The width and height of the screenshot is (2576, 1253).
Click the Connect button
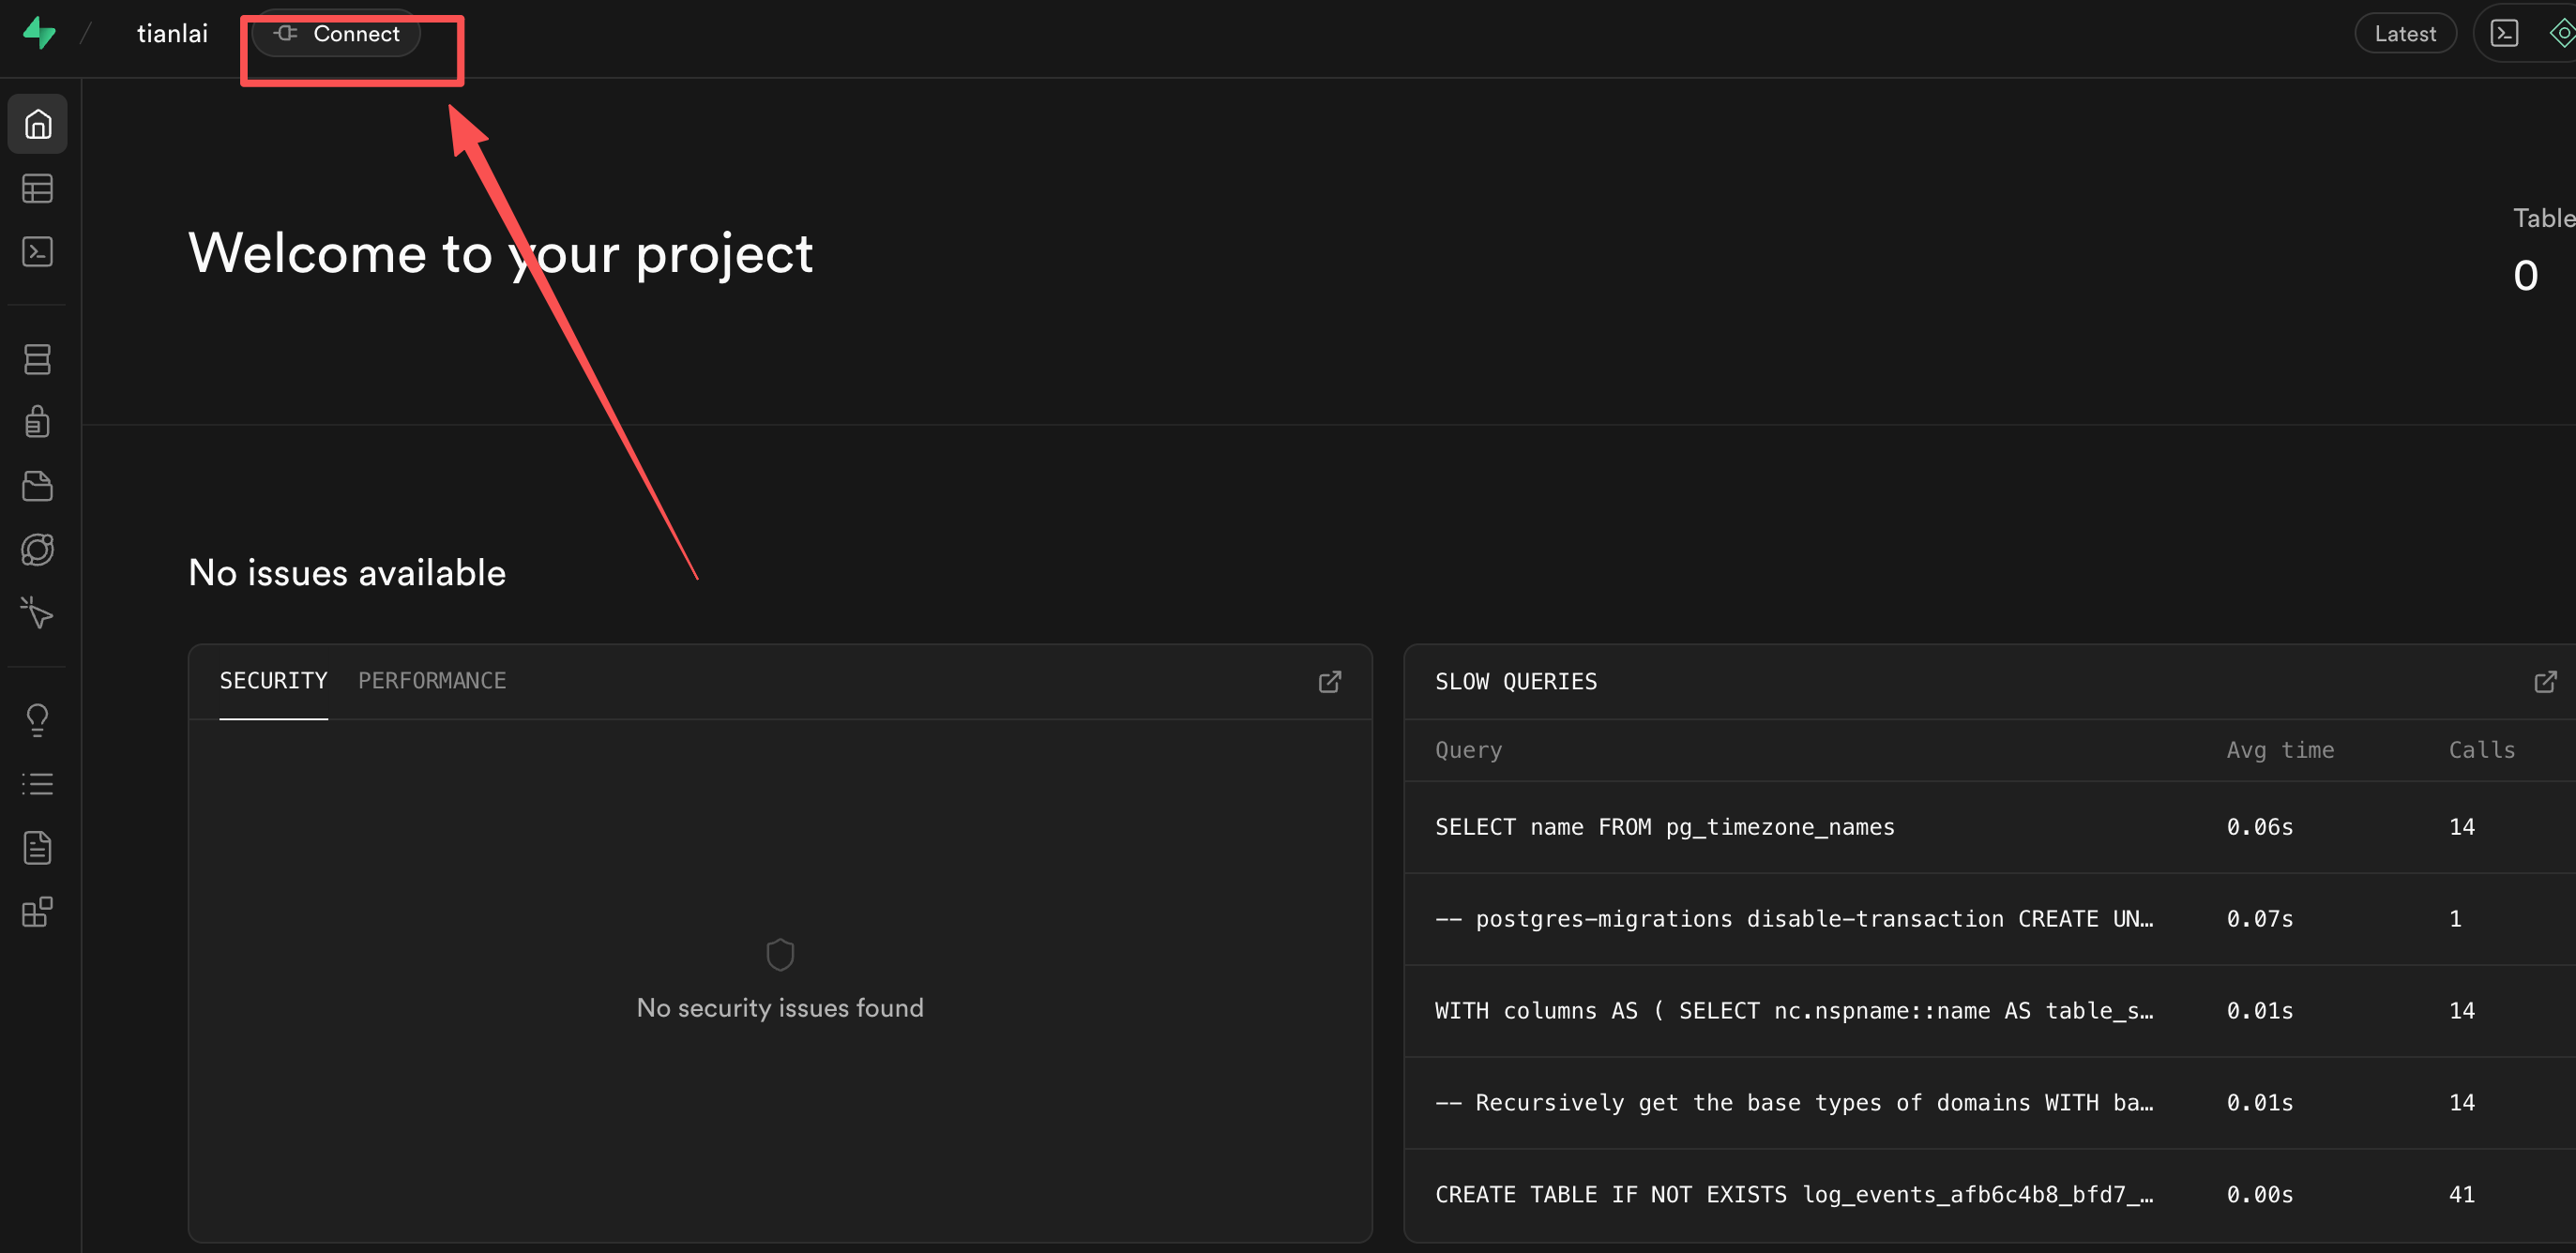click(x=336, y=34)
